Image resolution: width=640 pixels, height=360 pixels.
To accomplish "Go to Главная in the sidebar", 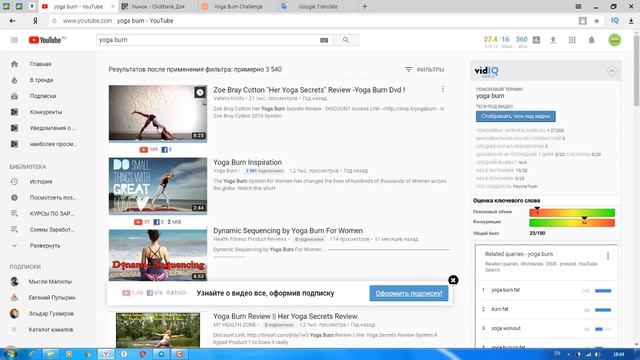I will pos(41,64).
